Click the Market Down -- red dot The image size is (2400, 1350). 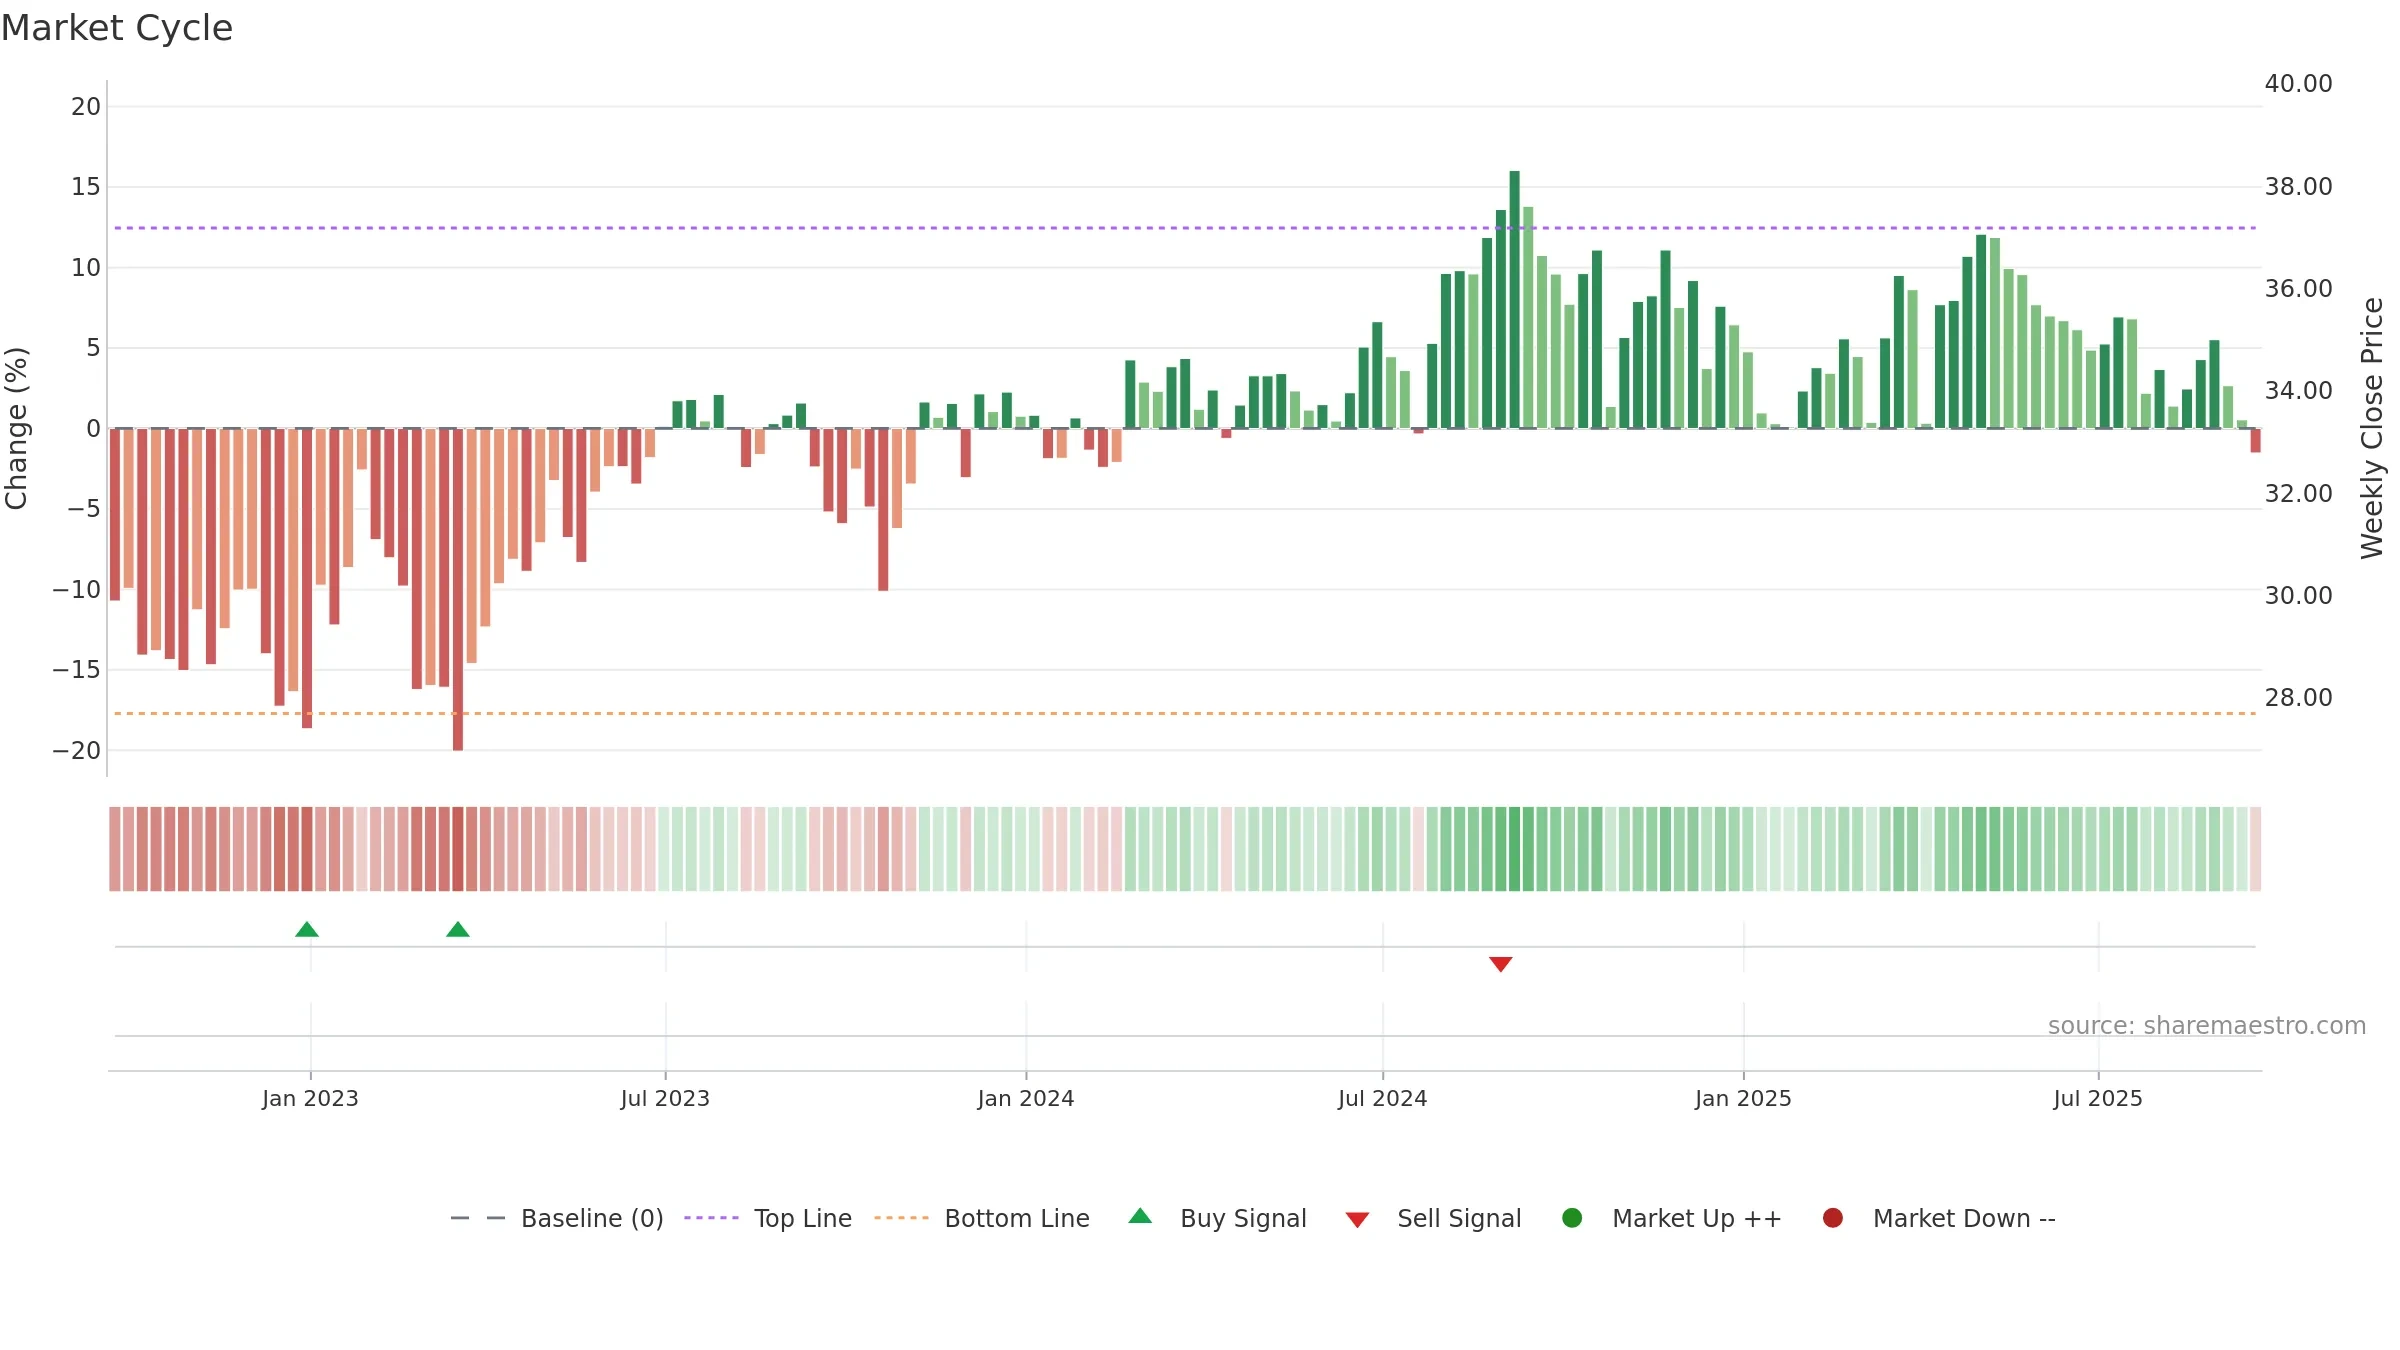[x=1833, y=1218]
